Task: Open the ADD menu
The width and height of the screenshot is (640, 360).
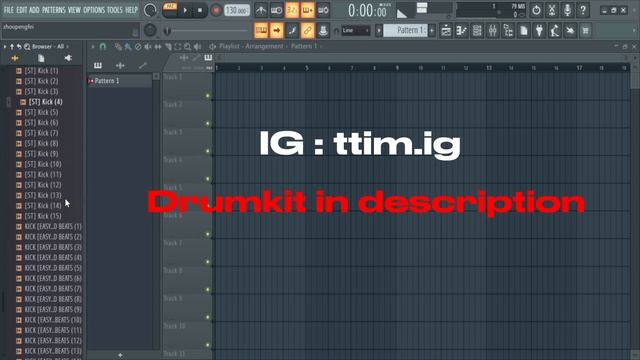Action: (x=34, y=10)
